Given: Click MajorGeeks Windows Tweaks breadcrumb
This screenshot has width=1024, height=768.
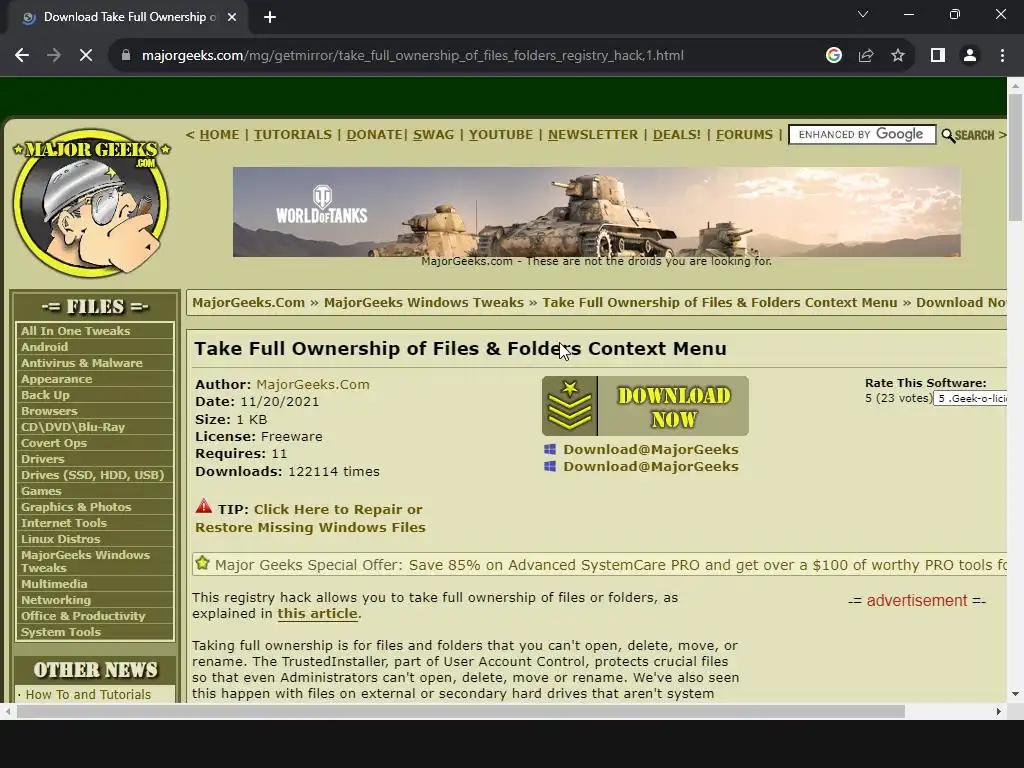Looking at the screenshot, I should pyautogui.click(x=424, y=302).
